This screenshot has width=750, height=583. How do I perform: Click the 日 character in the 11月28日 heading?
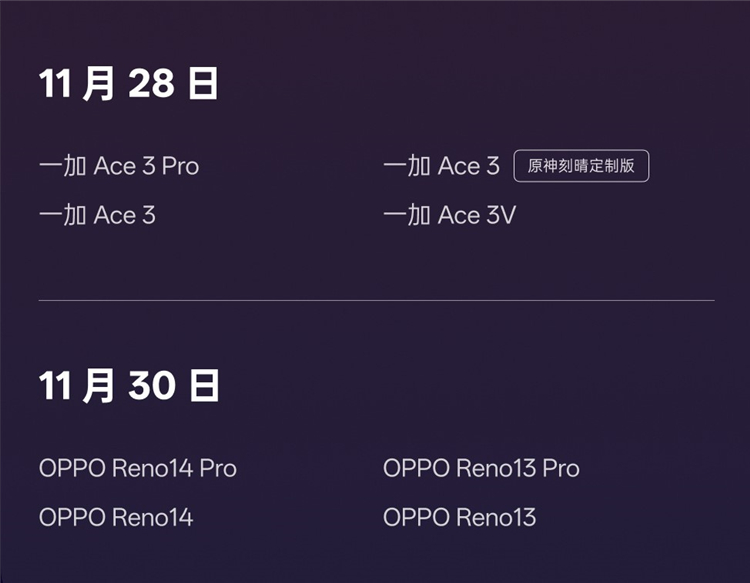click(203, 85)
